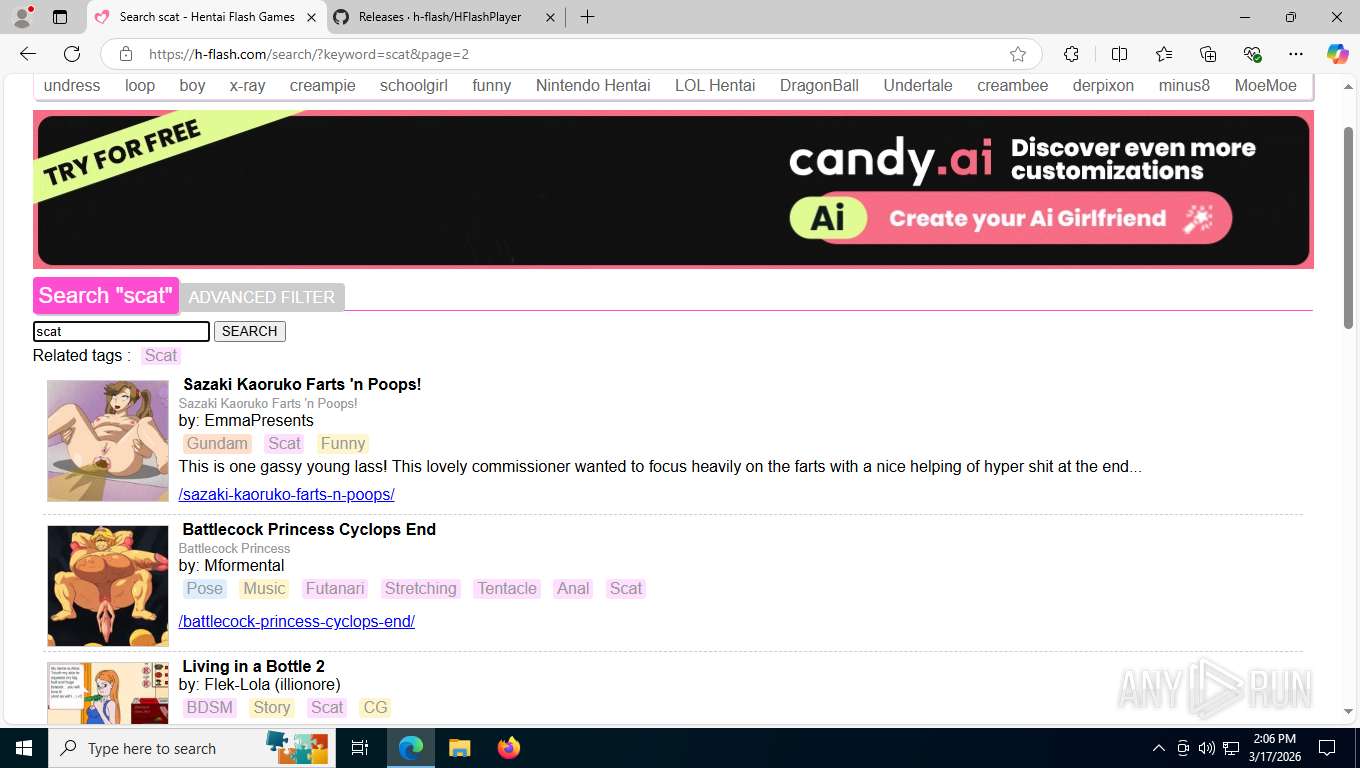
Task: Click the page vertical scrollbar thumb
Action: [x=1348, y=228]
